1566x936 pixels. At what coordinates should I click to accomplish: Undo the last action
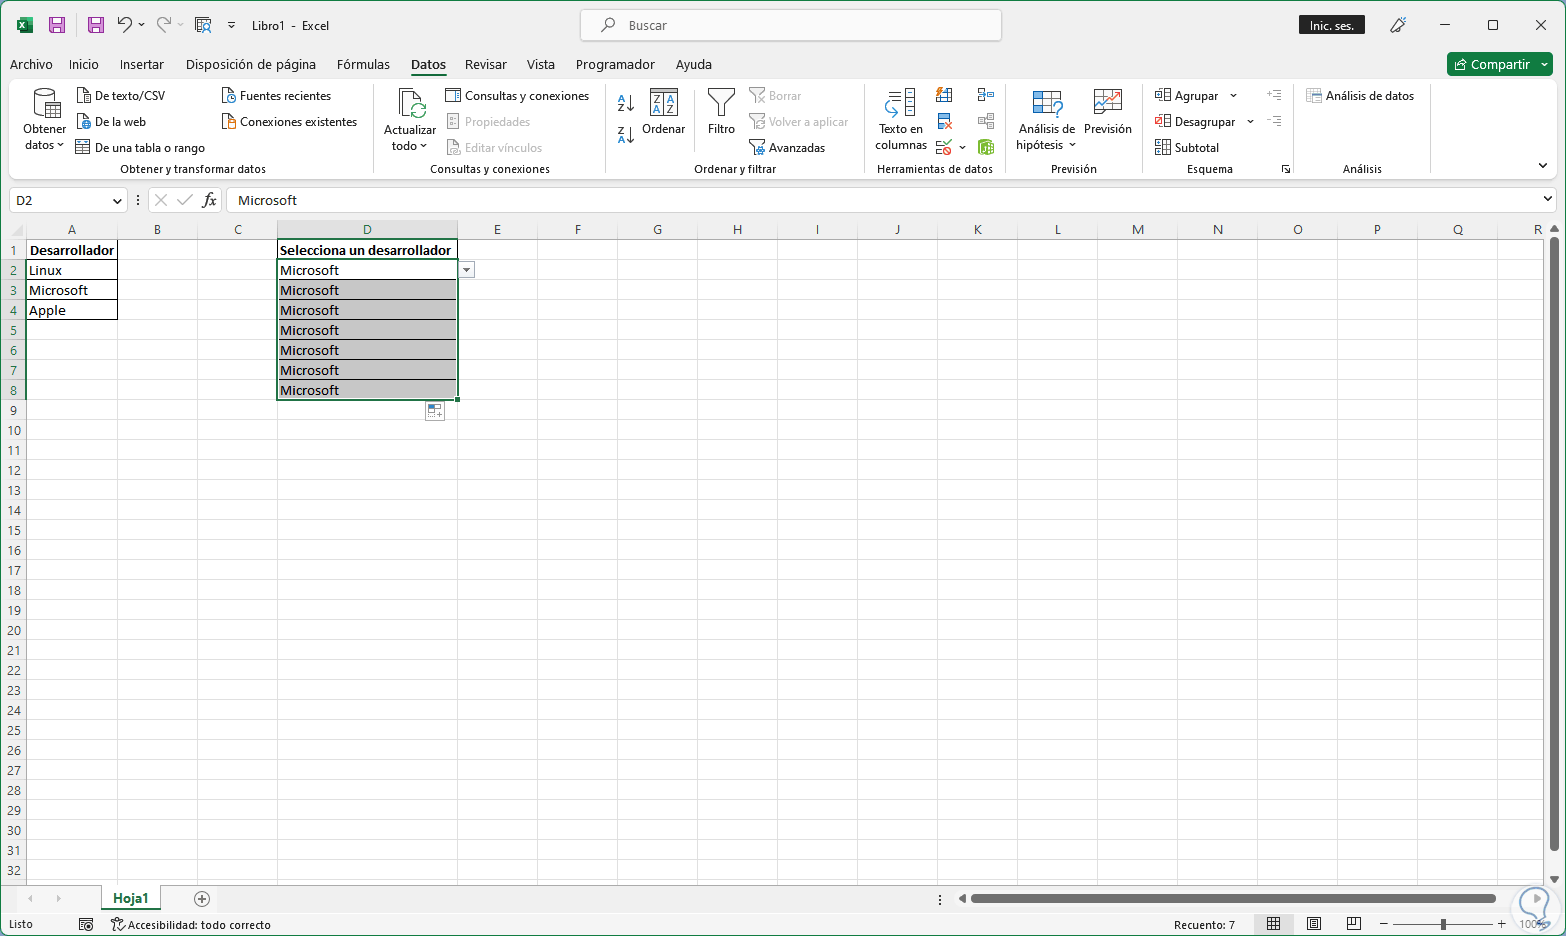[124, 25]
